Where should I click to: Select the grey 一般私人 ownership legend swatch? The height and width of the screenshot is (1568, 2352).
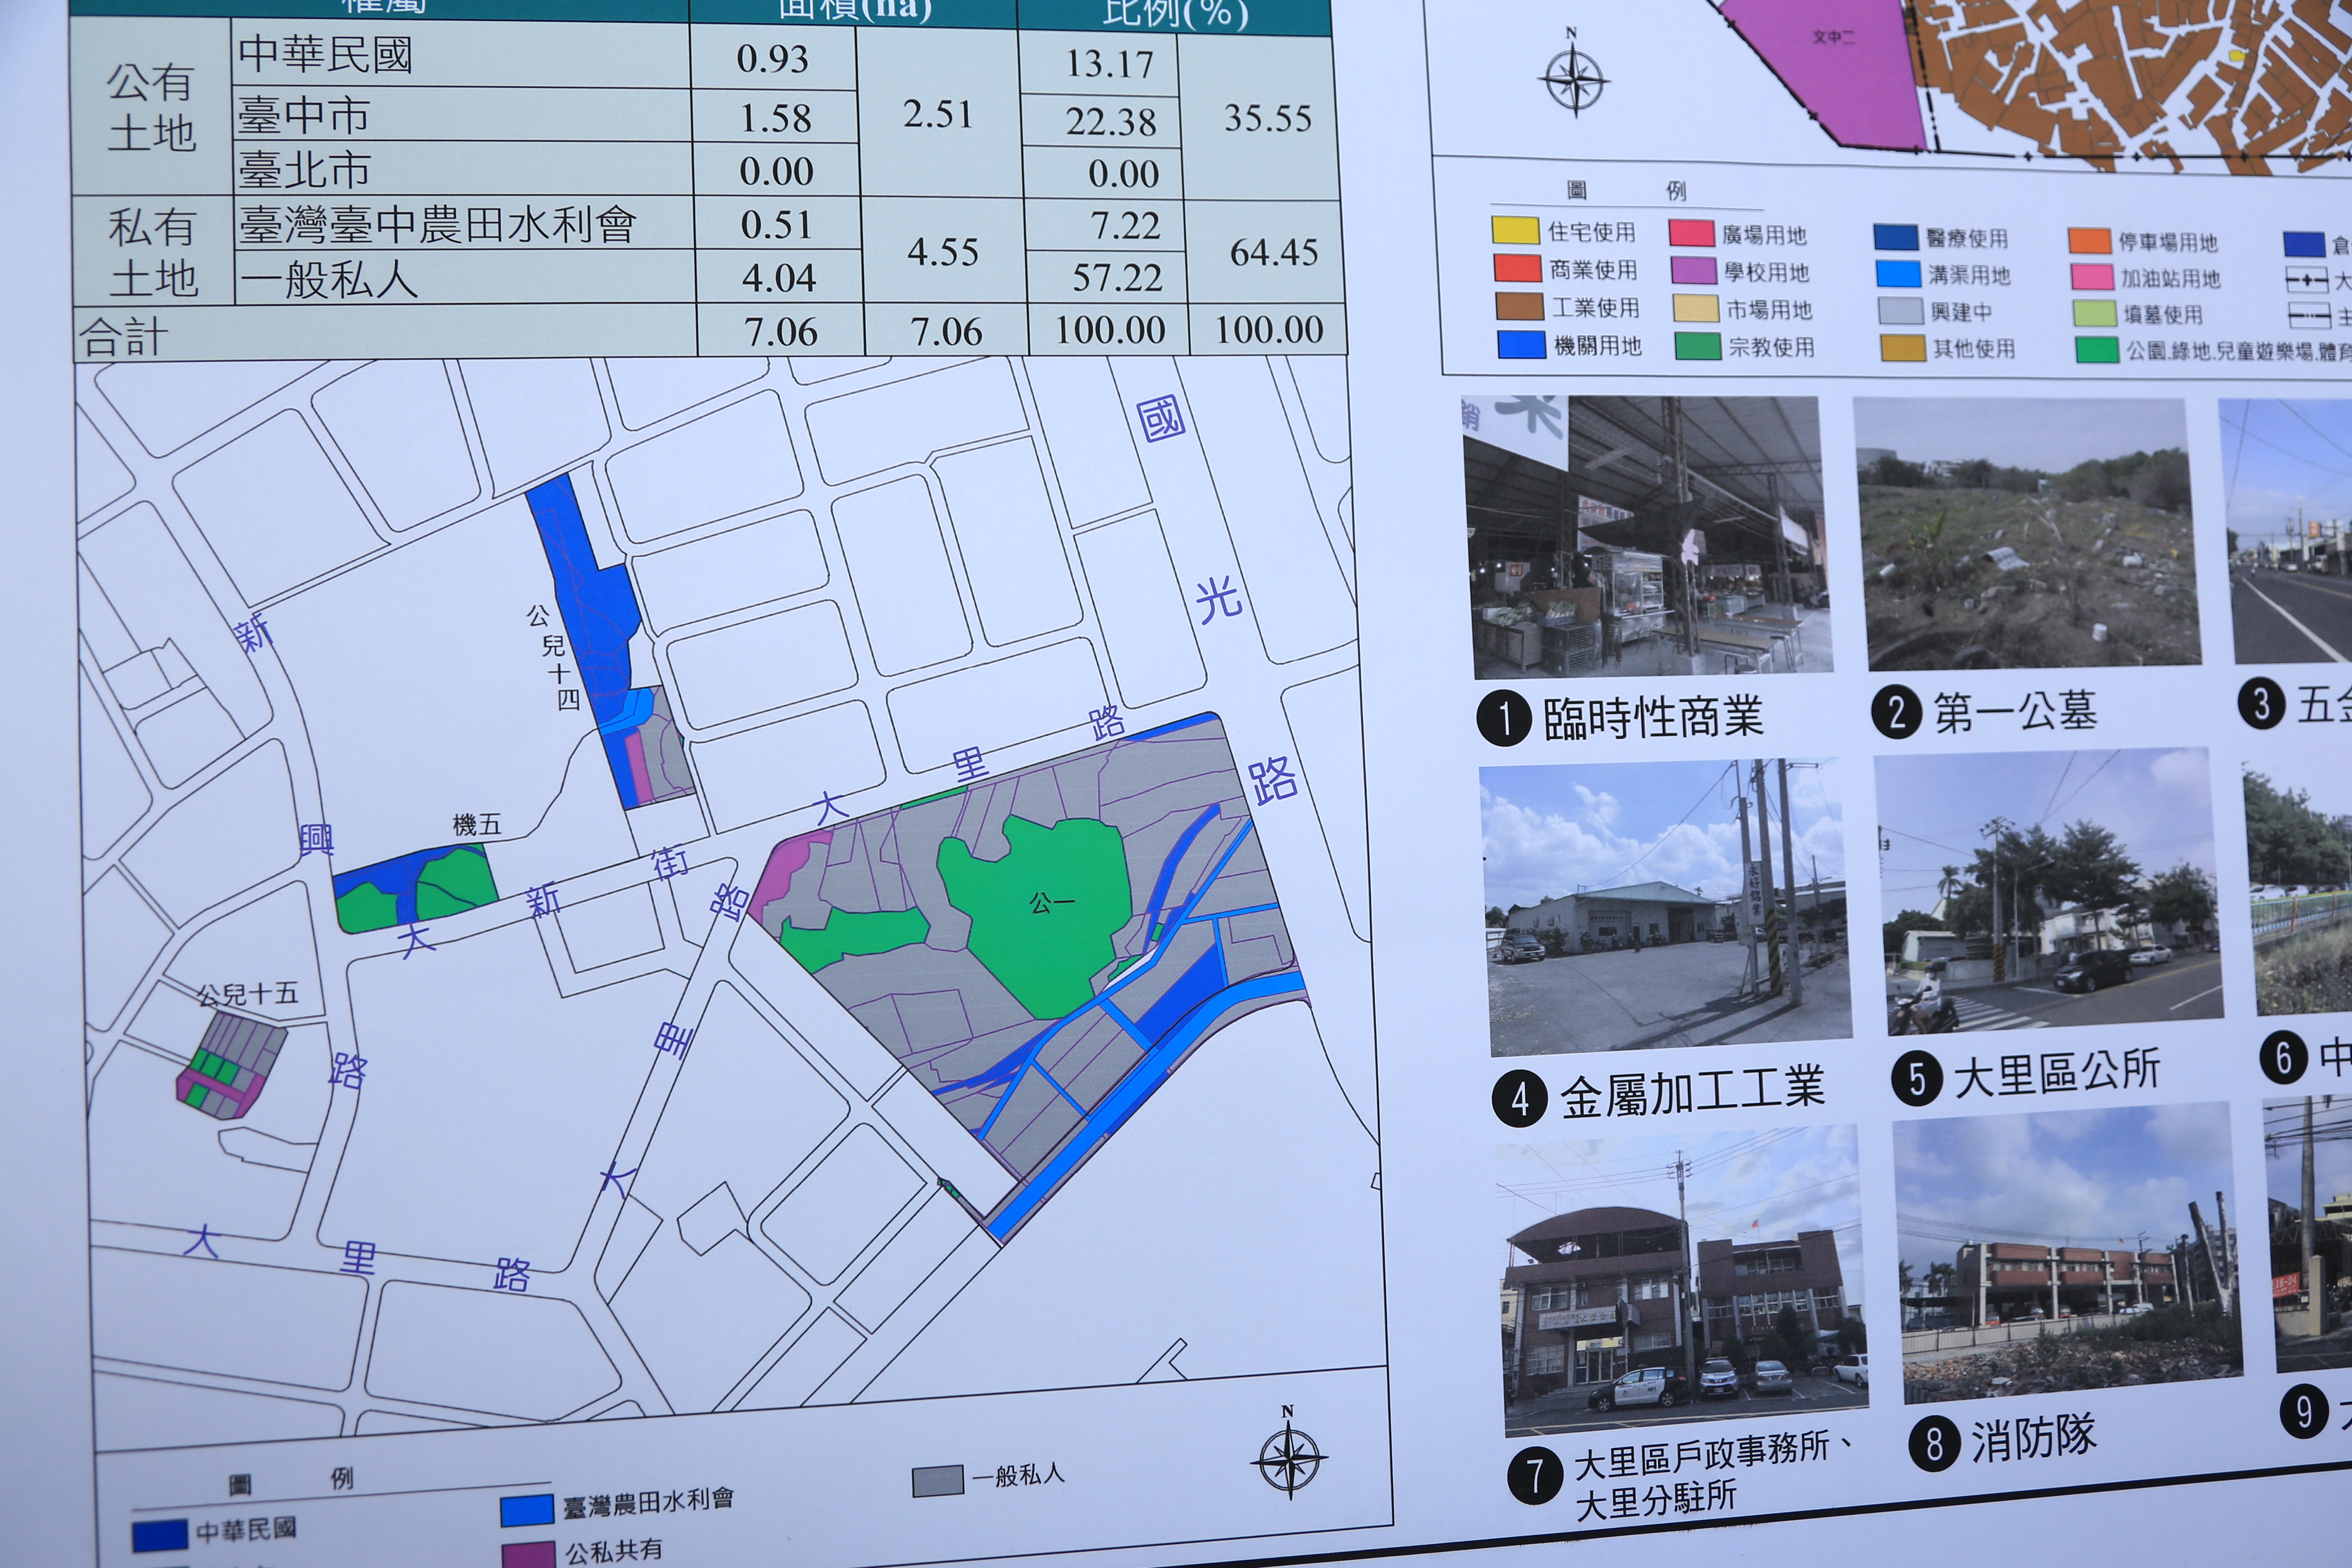click(938, 1481)
